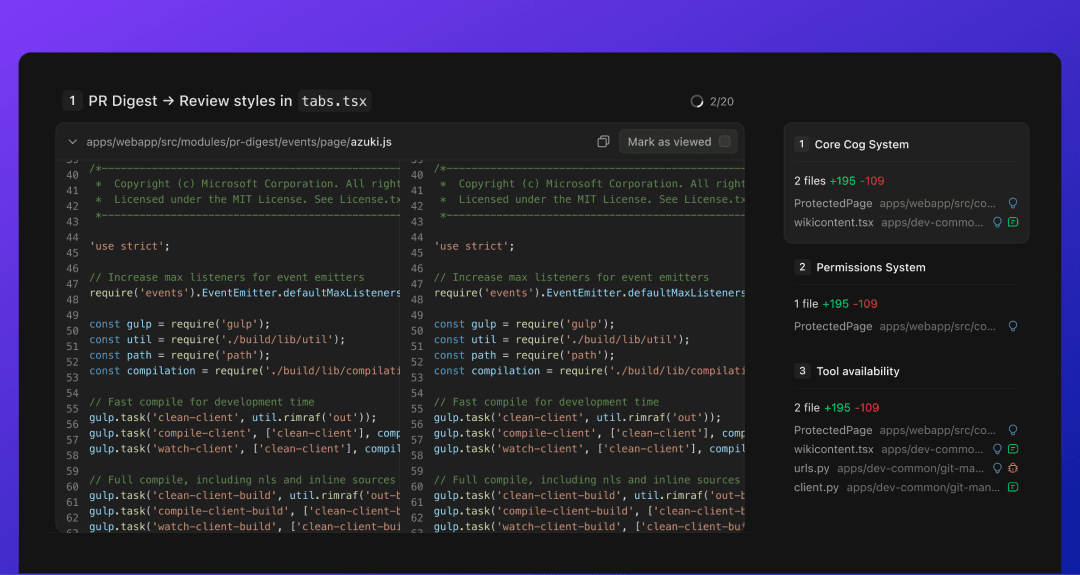Collapse the azuki.js file diff chevron

pyautogui.click(x=72, y=142)
